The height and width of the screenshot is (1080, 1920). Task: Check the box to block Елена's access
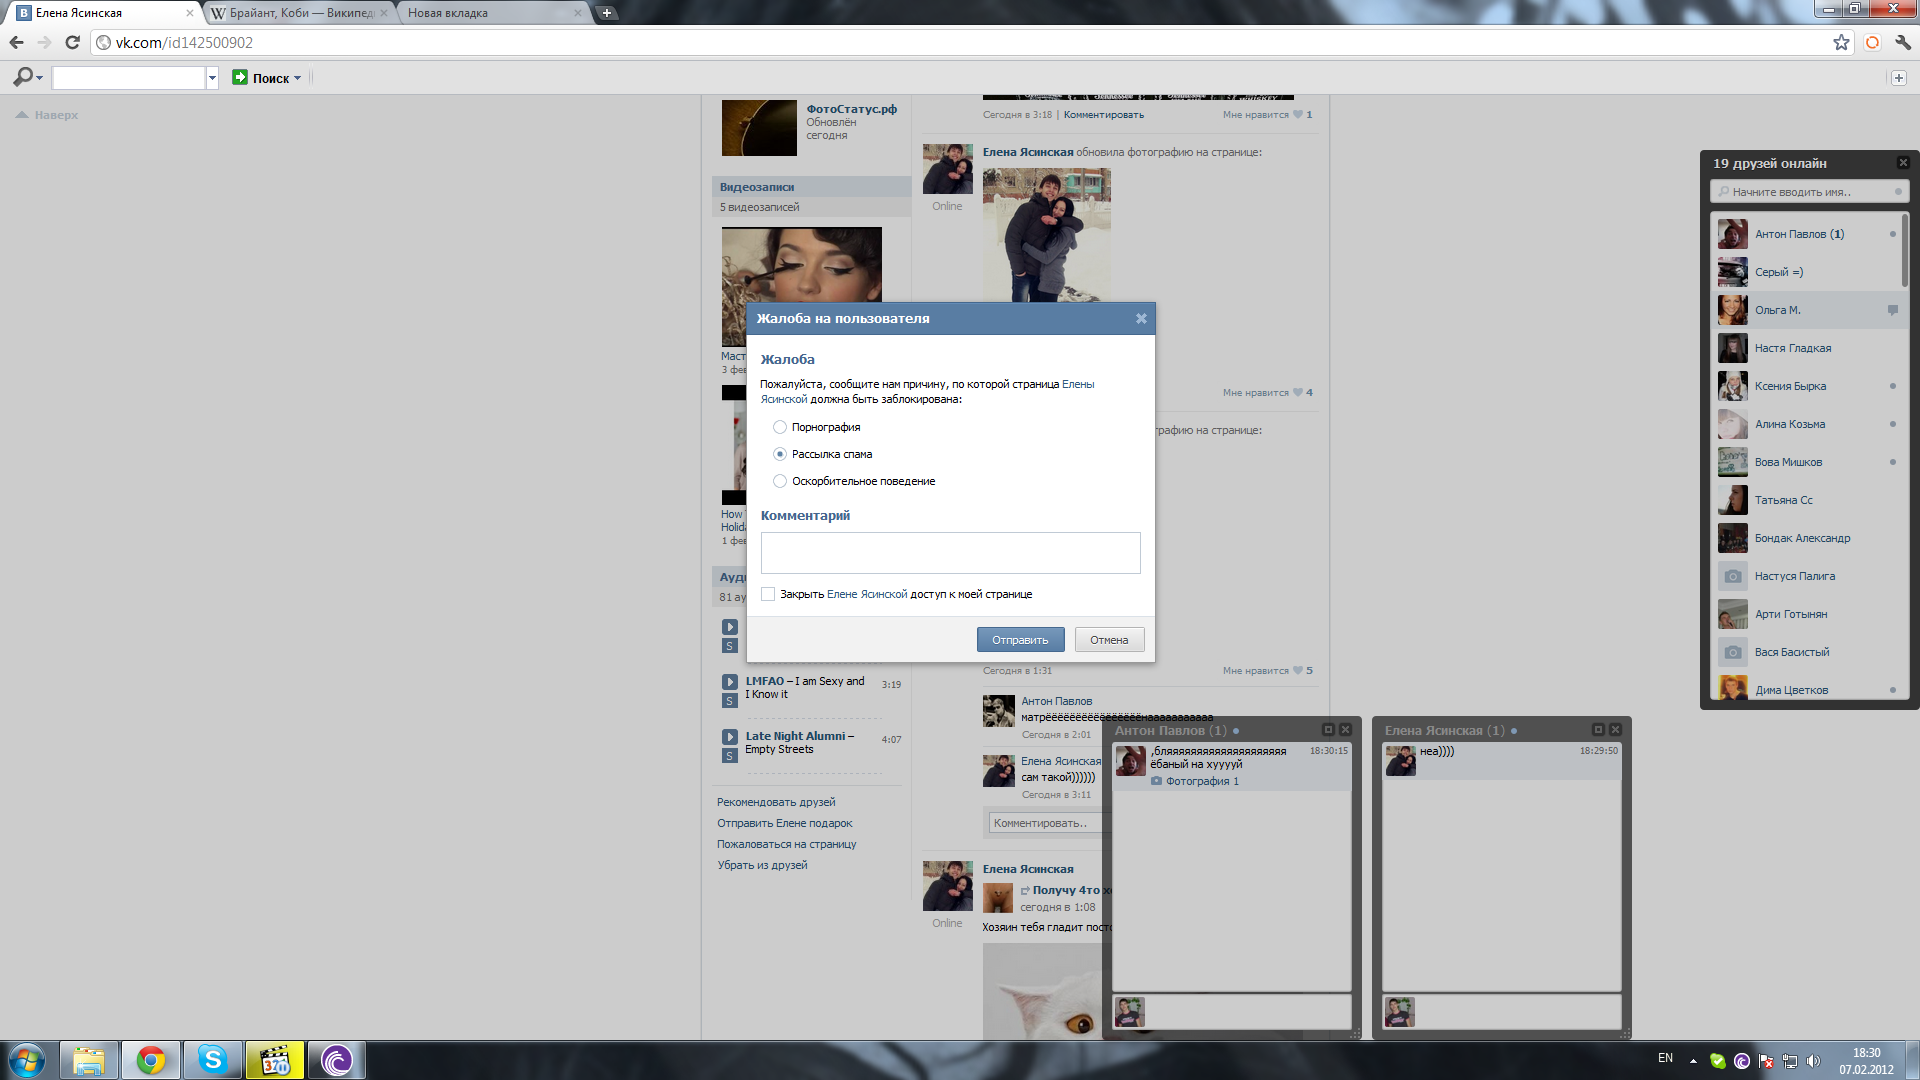click(768, 594)
